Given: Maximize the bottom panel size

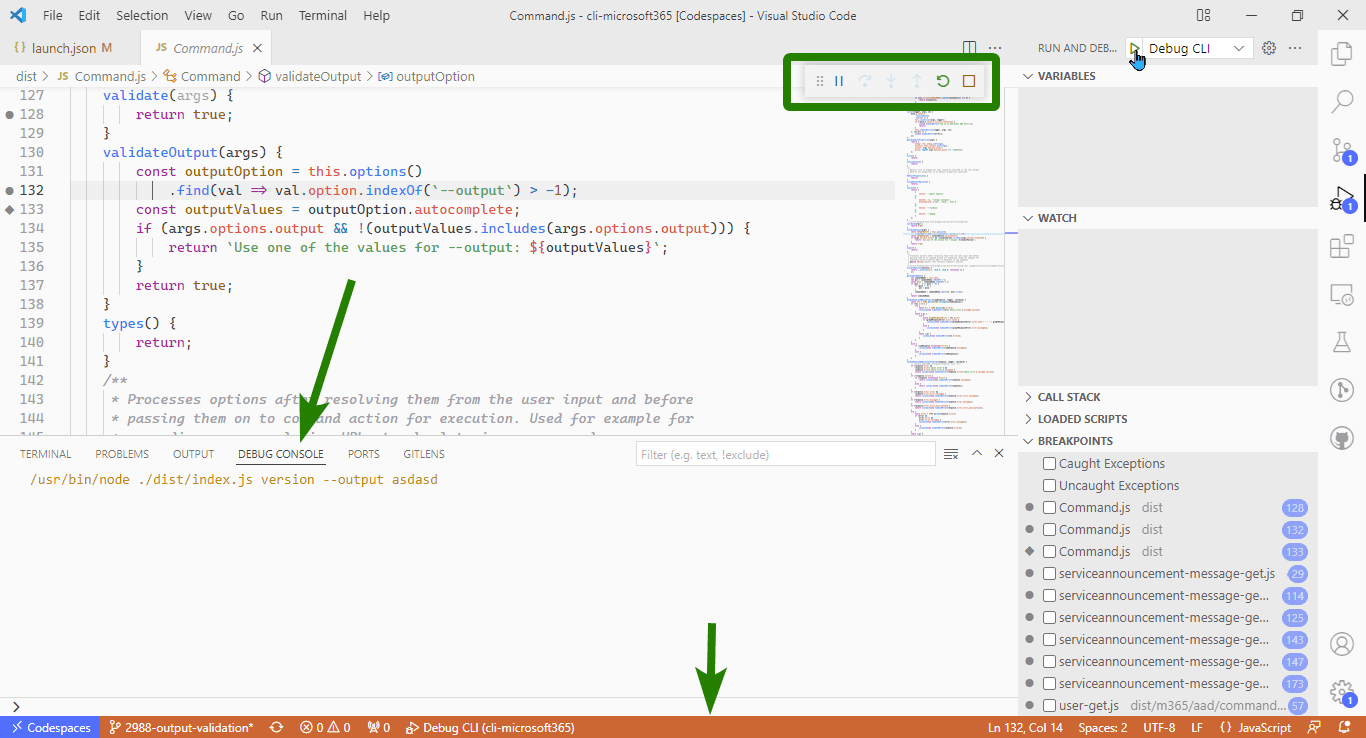Looking at the screenshot, I should click(977, 454).
